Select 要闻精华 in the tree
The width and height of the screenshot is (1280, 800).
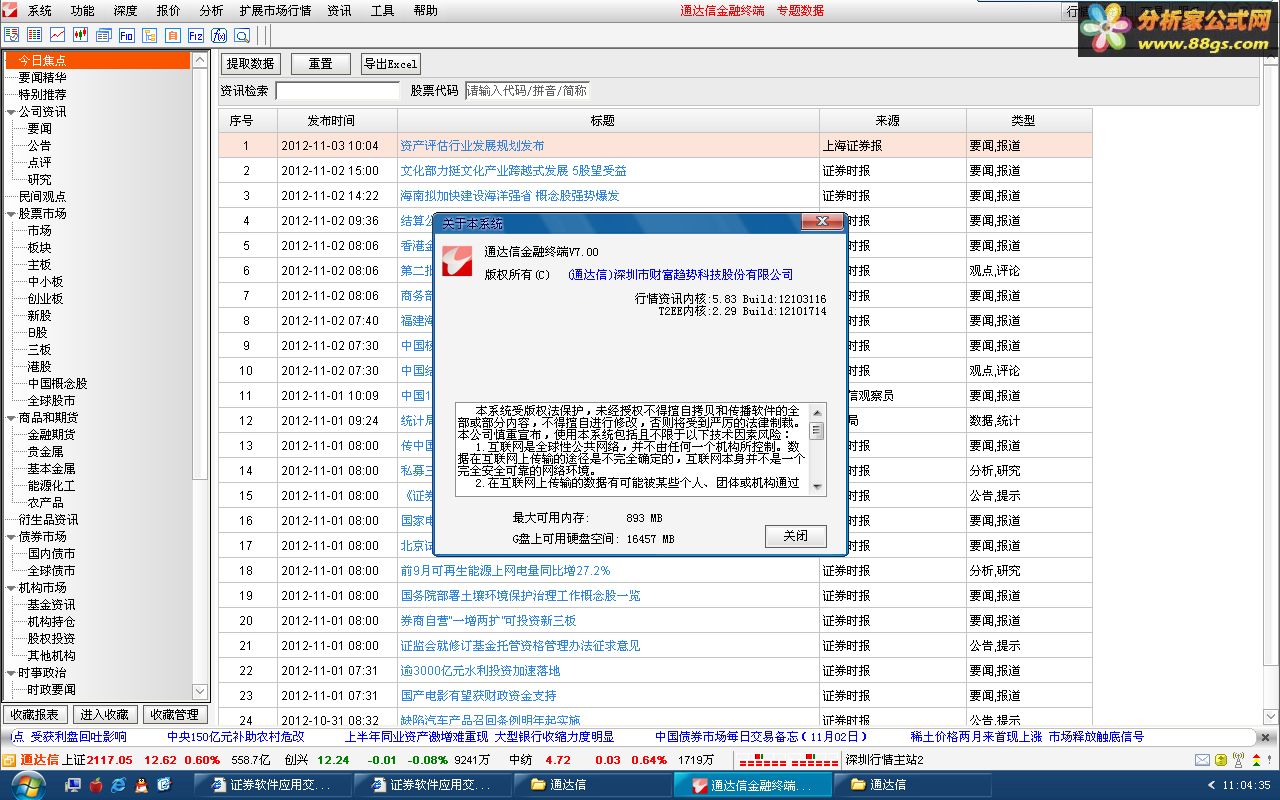click(42, 78)
